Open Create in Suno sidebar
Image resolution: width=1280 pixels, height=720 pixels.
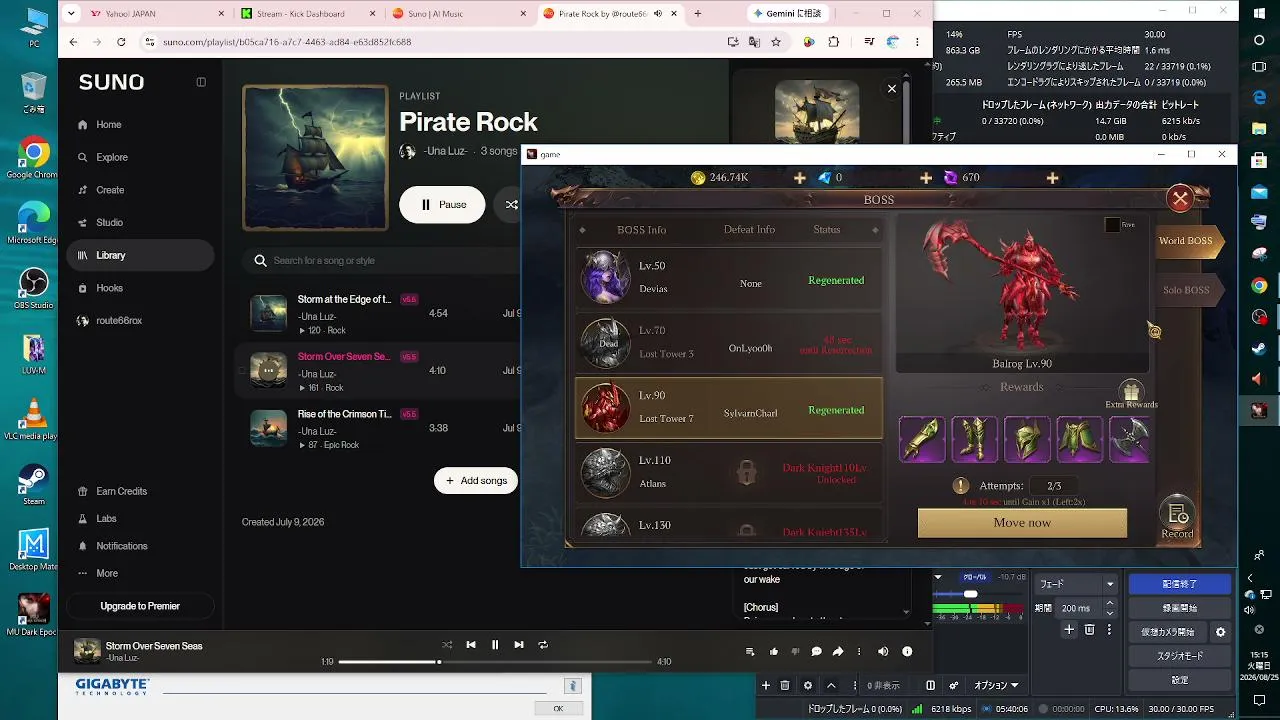coord(140,190)
